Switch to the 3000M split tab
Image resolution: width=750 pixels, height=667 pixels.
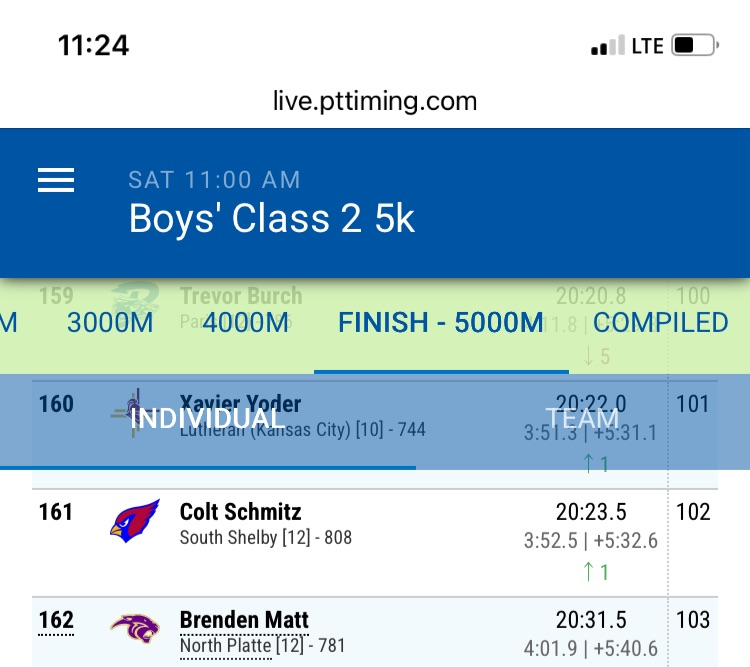[x=110, y=323]
